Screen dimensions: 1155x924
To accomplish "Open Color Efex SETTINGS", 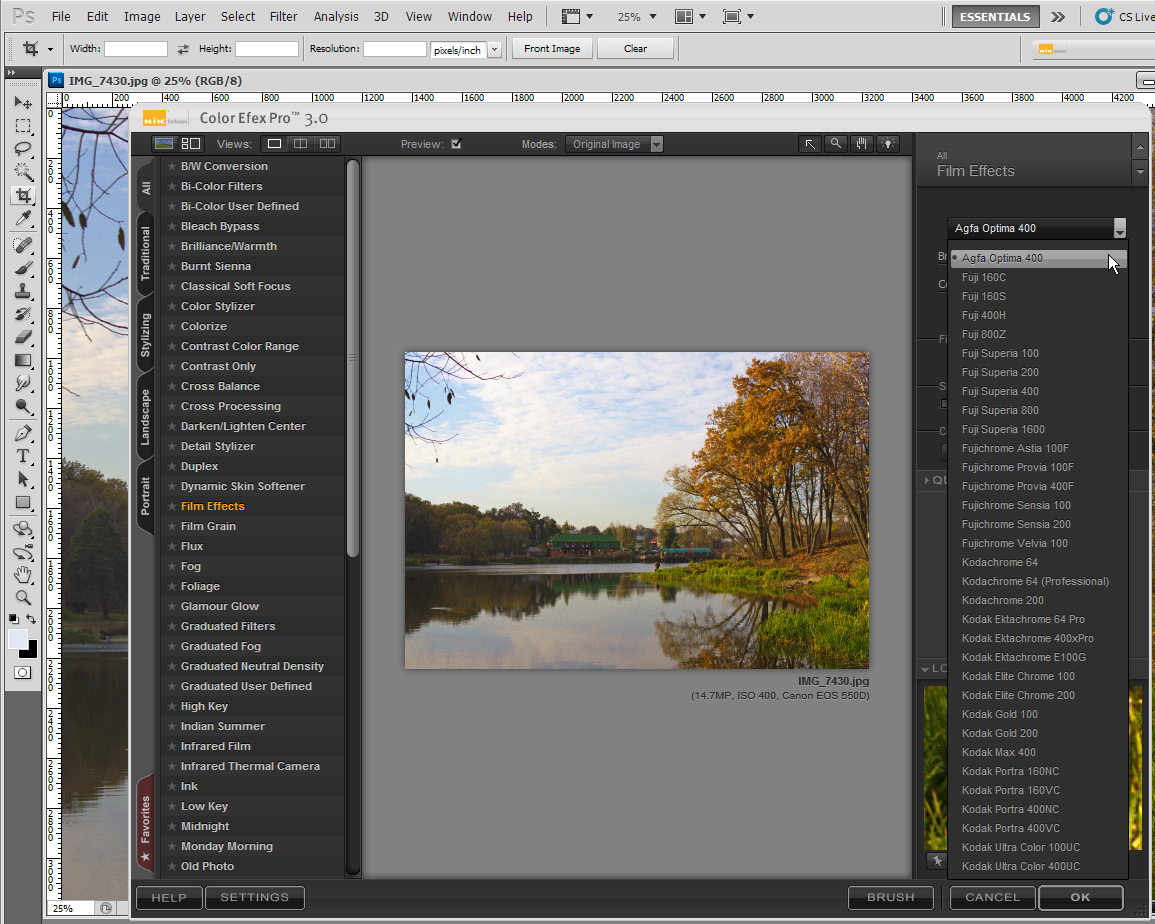I will click(x=254, y=897).
